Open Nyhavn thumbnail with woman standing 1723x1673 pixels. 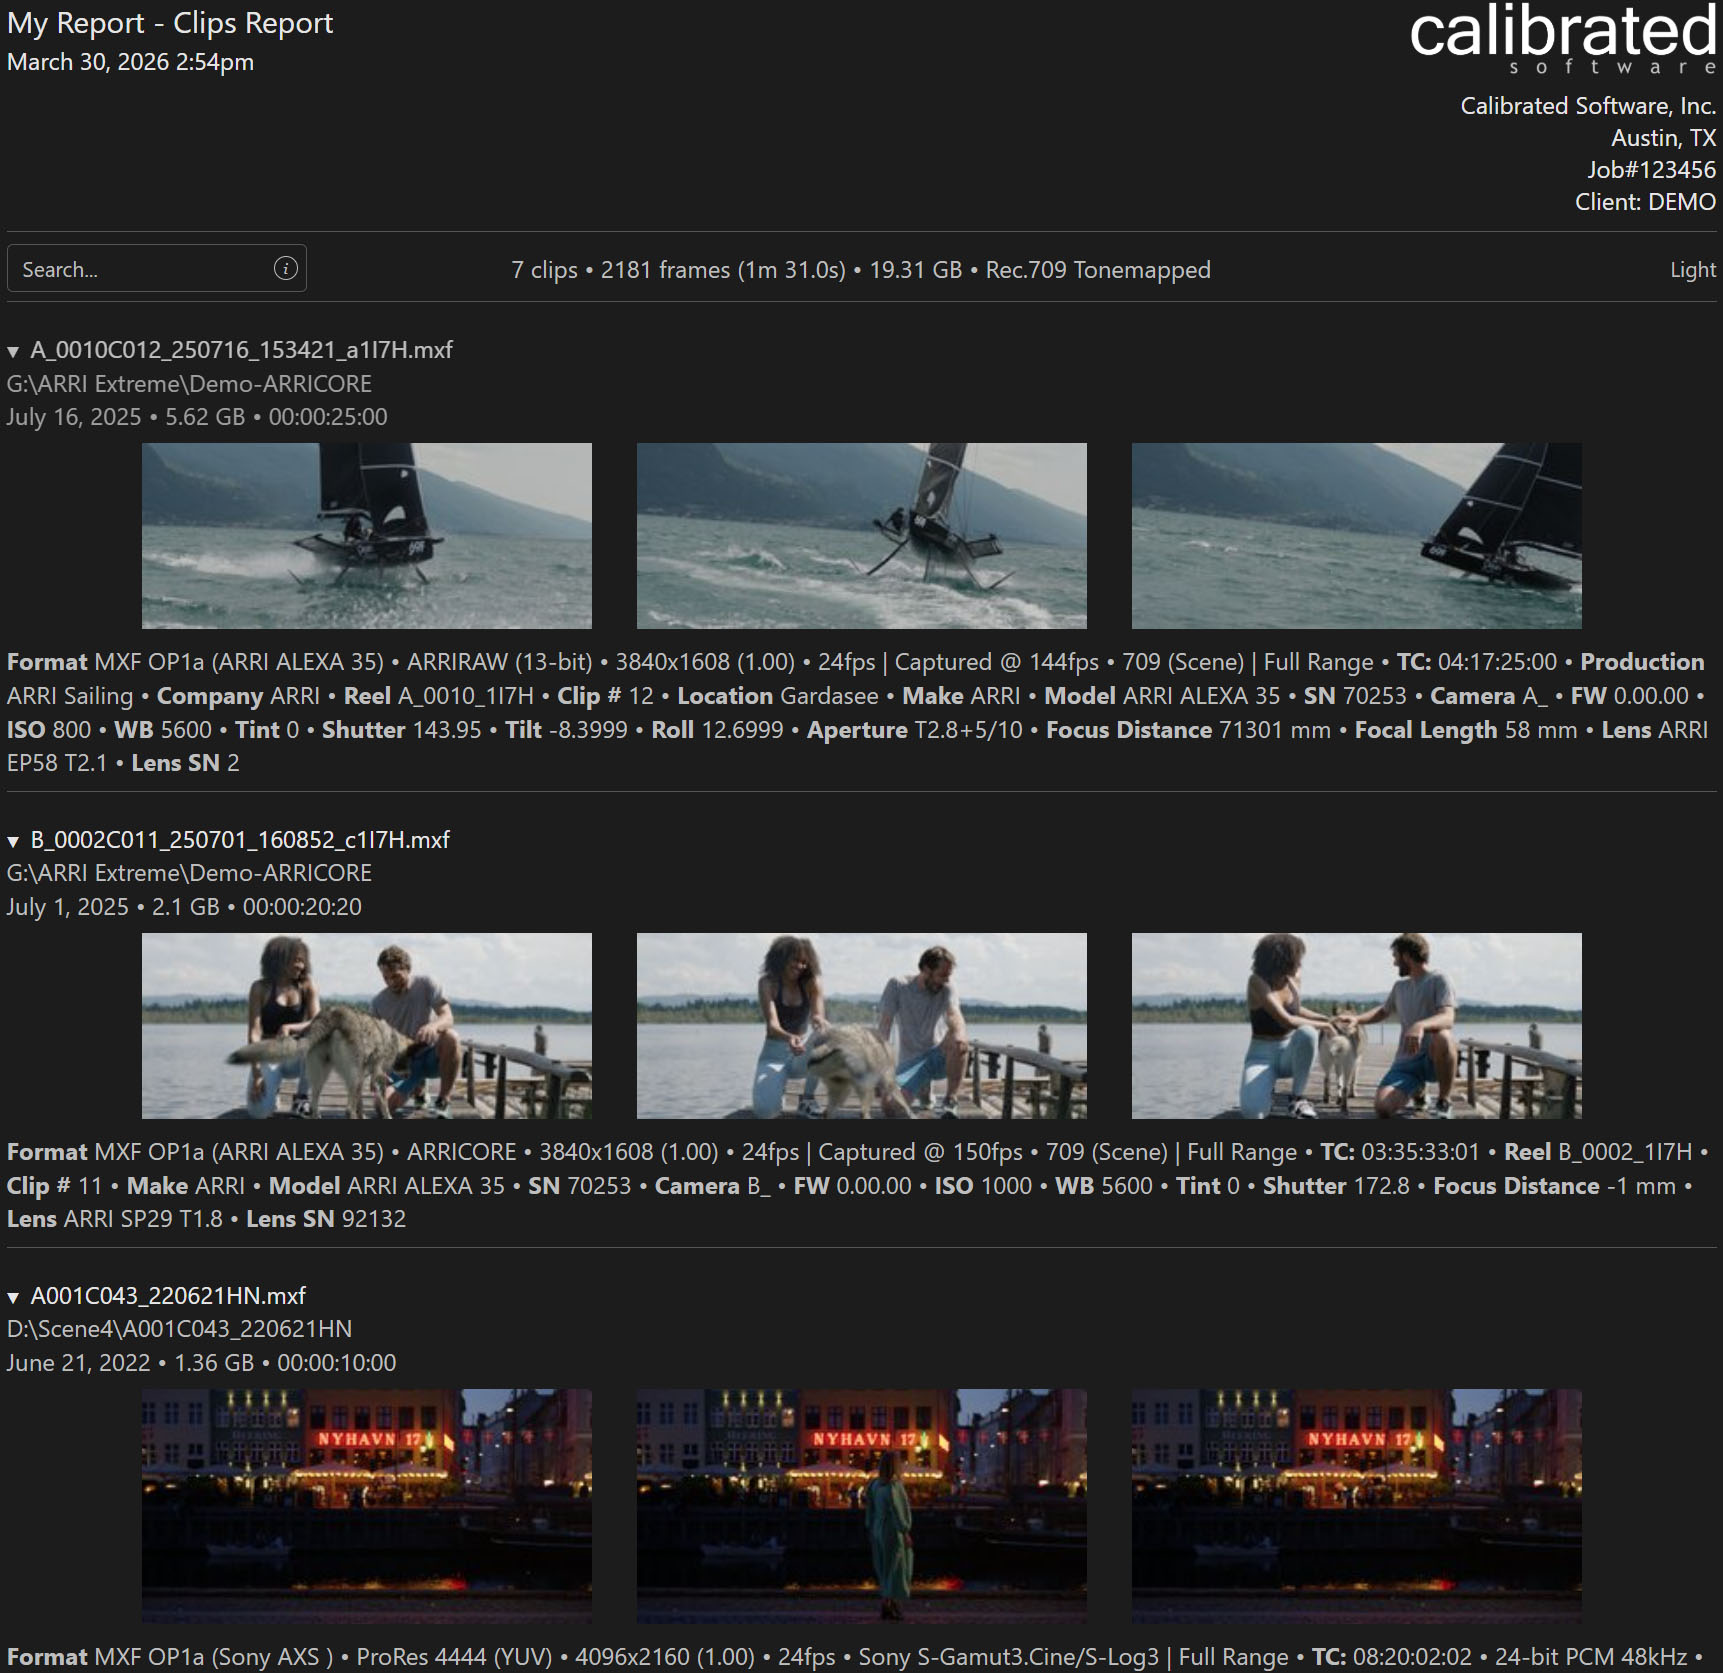tap(861, 1505)
